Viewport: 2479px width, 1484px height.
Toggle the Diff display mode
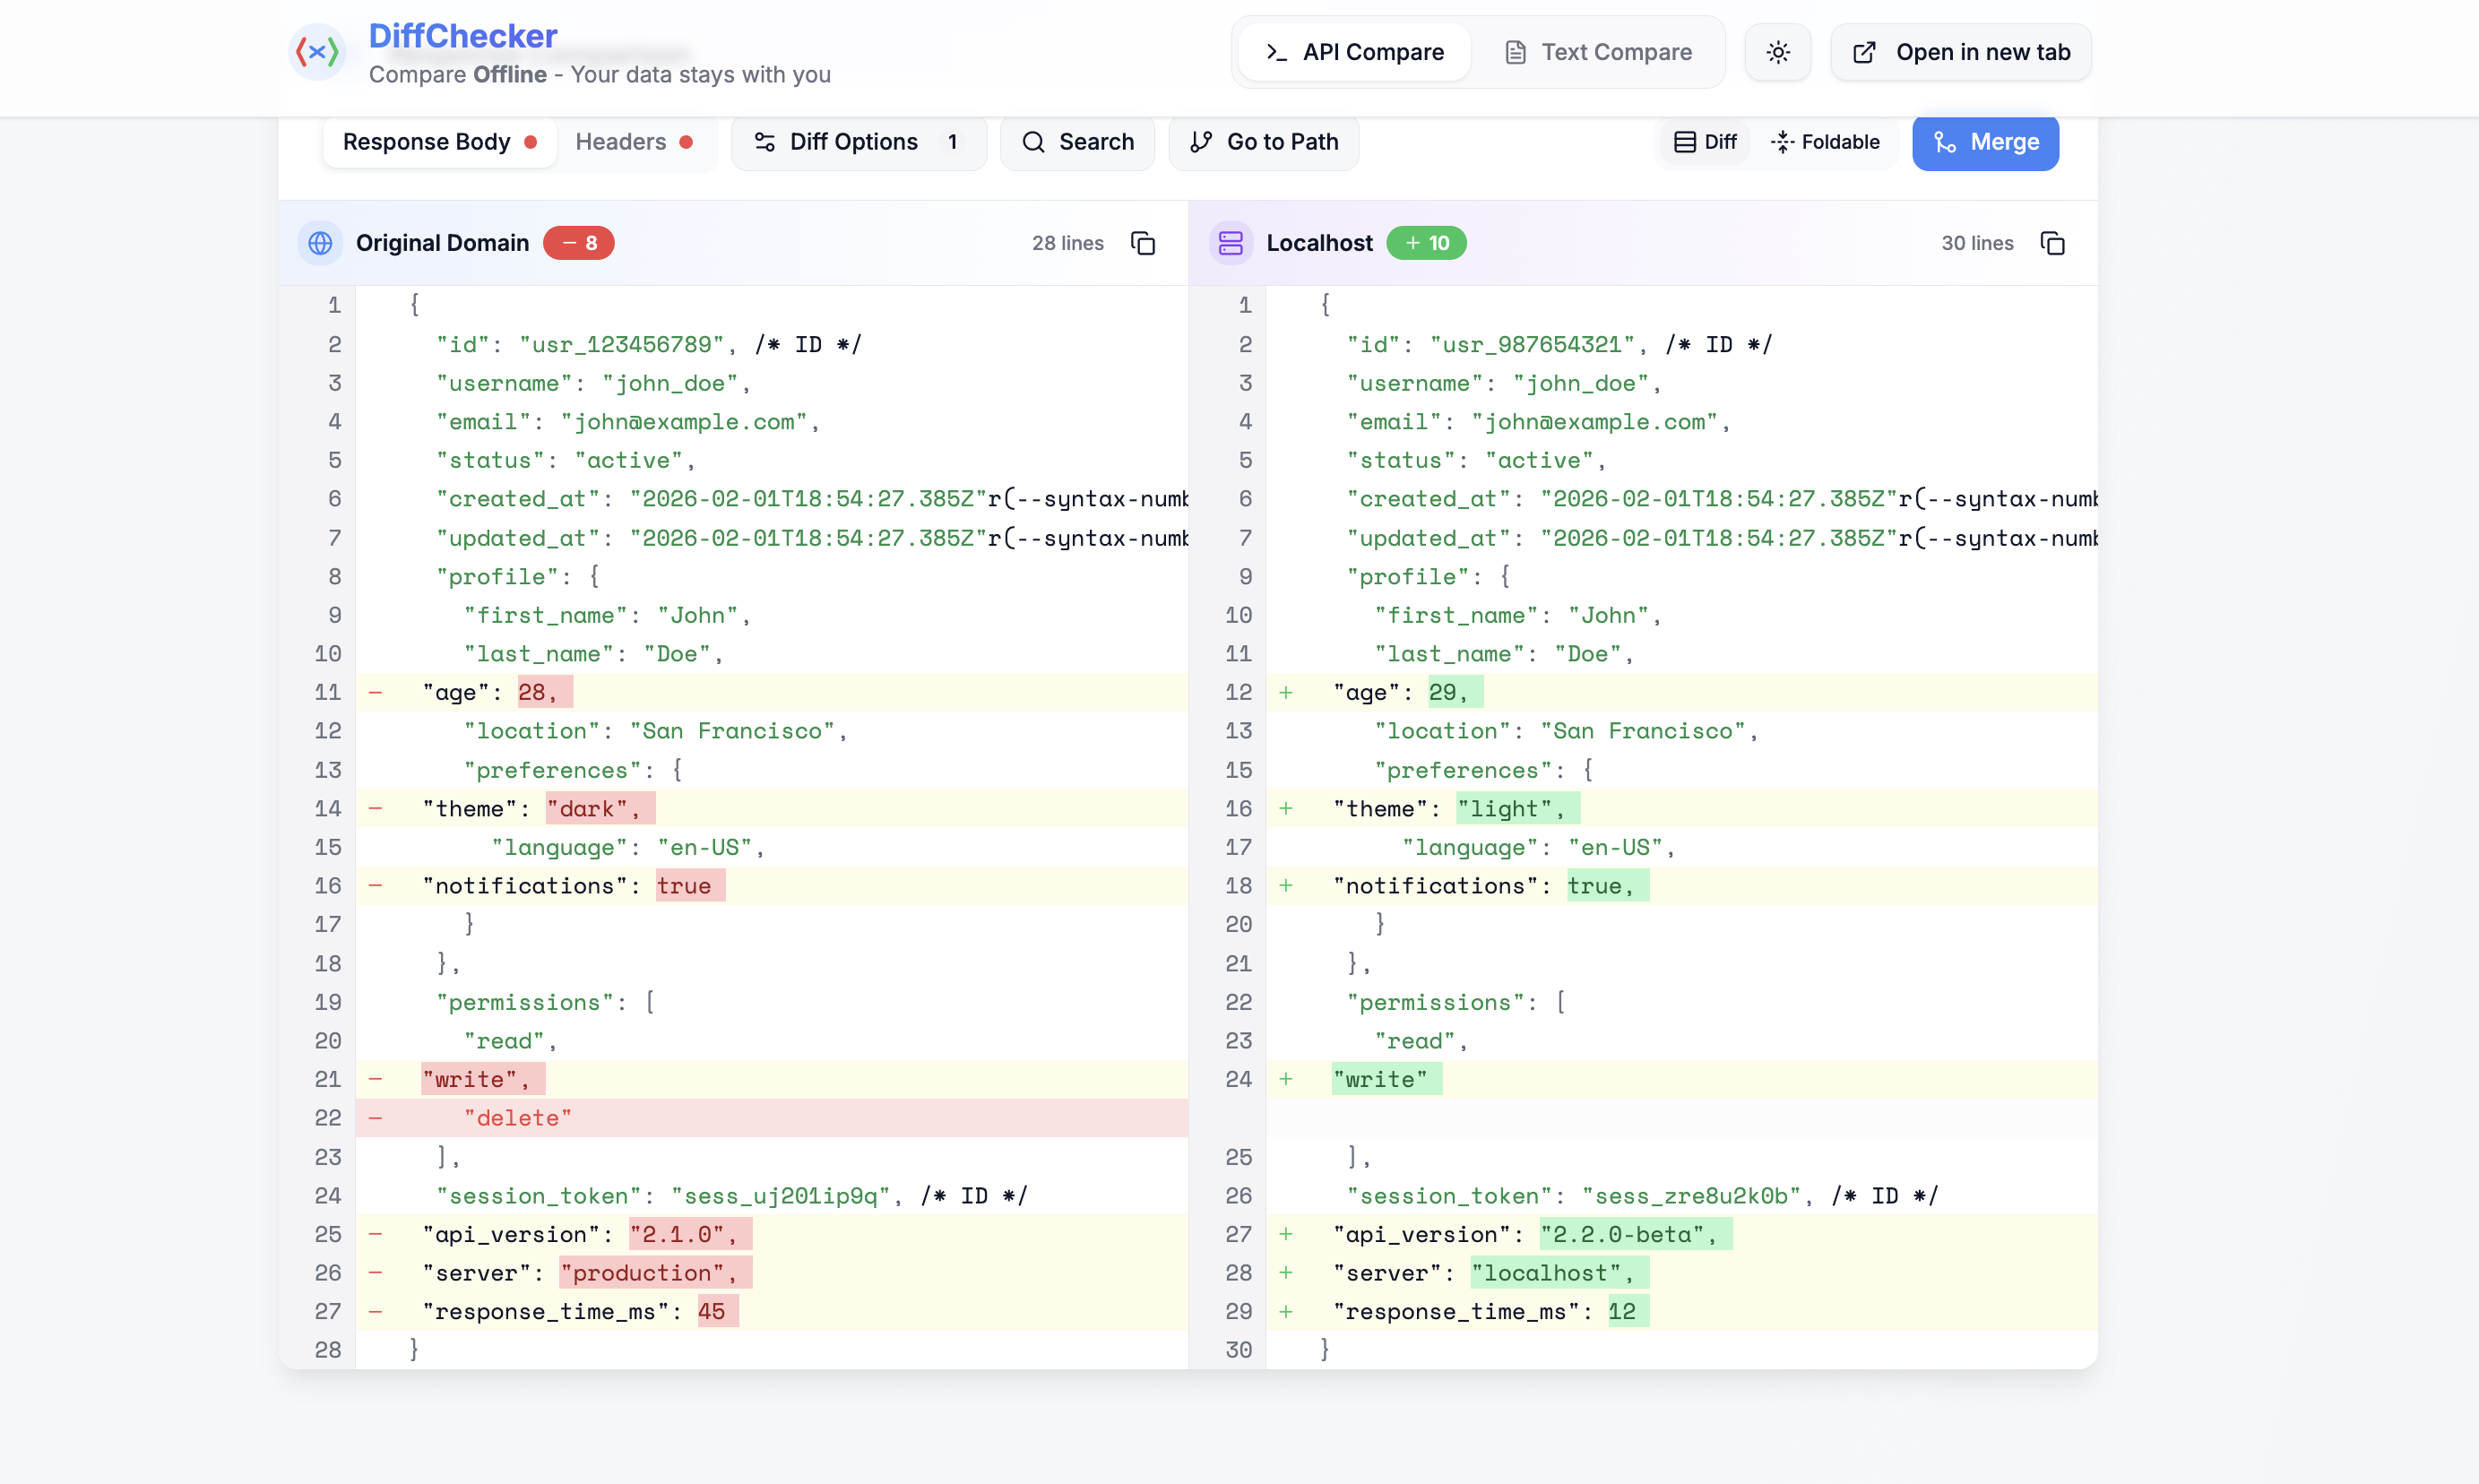pyautogui.click(x=1704, y=142)
